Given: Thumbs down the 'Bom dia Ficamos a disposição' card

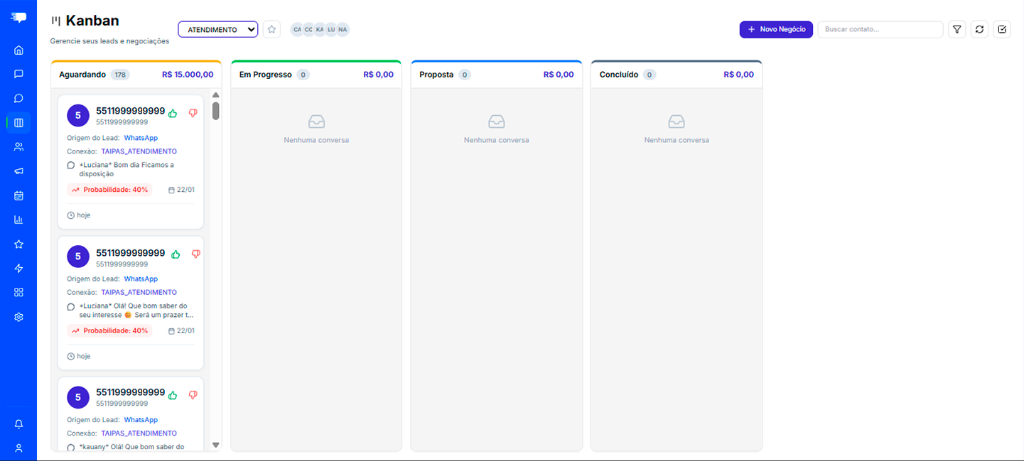Looking at the screenshot, I should click(193, 113).
